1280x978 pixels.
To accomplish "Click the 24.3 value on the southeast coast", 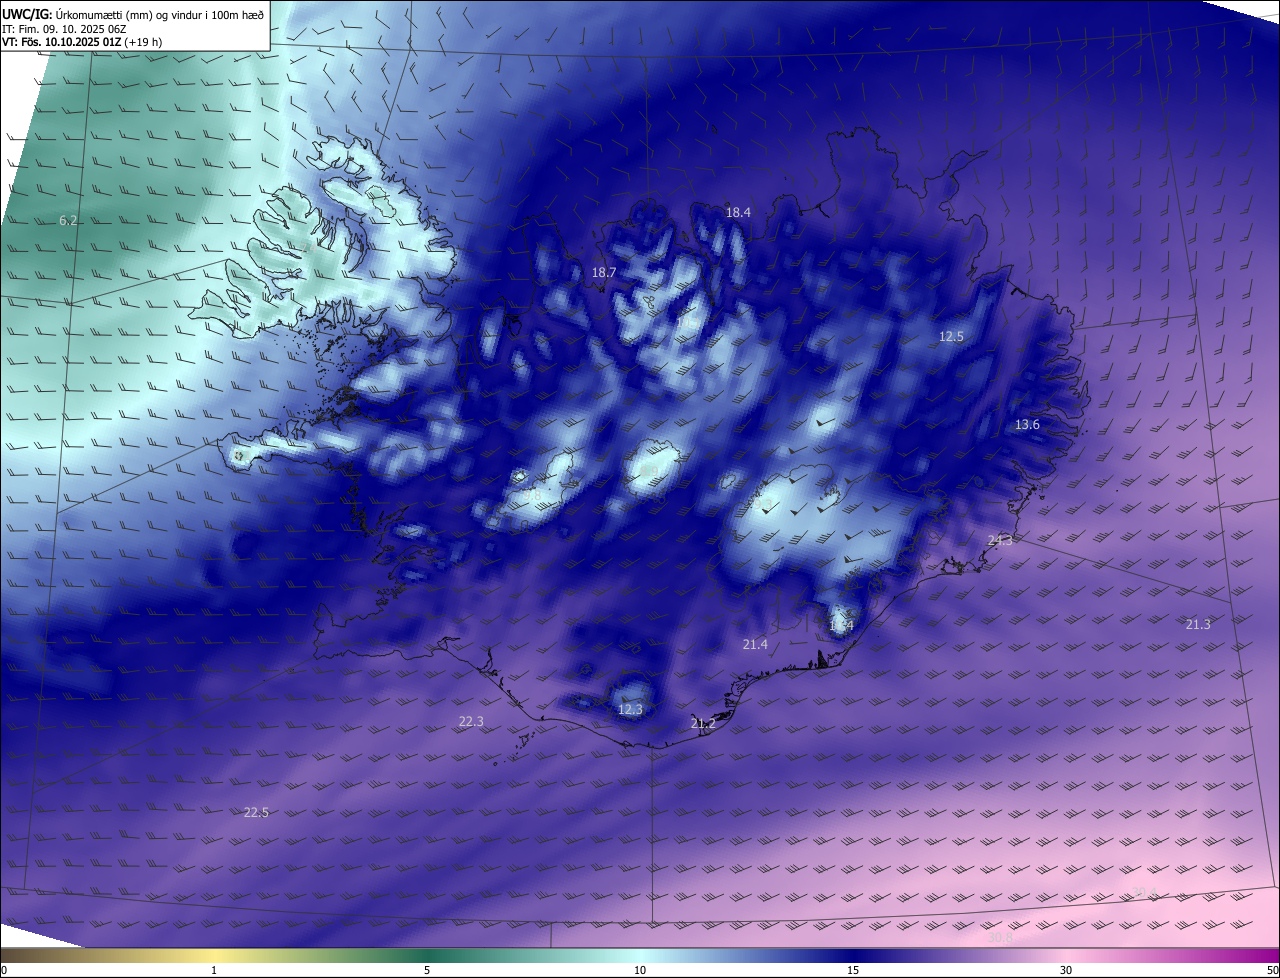I will point(1000,540).
